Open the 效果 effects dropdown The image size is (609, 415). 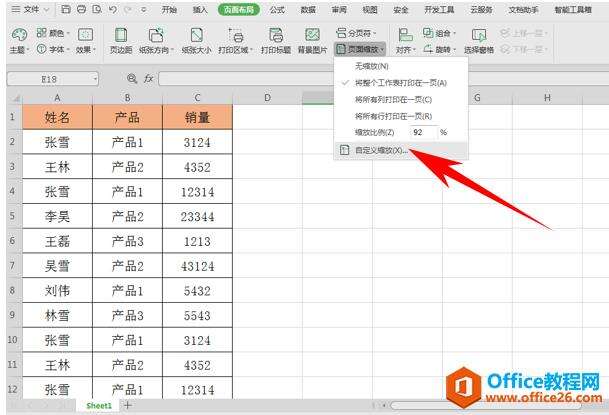(85, 41)
